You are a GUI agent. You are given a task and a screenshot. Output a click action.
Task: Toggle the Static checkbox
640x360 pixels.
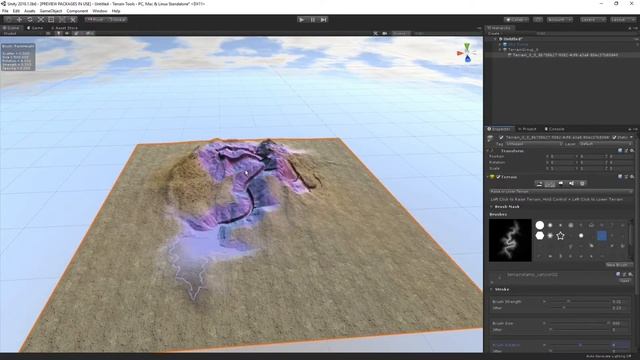coord(614,138)
